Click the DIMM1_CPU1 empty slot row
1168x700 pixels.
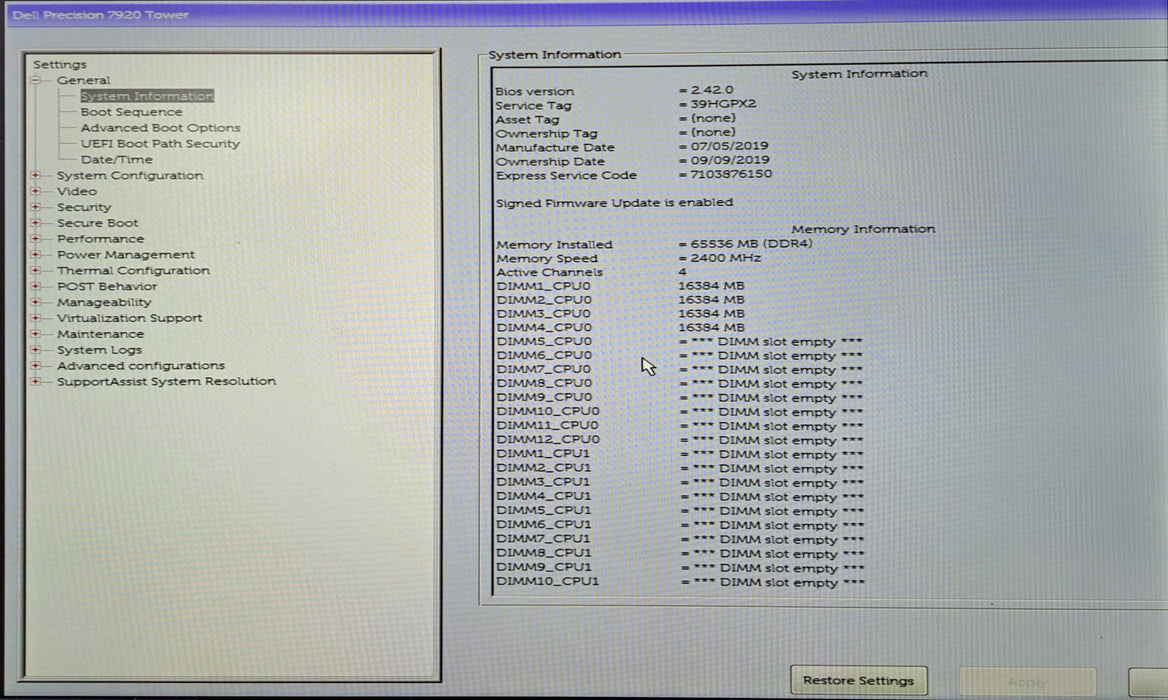click(679, 454)
